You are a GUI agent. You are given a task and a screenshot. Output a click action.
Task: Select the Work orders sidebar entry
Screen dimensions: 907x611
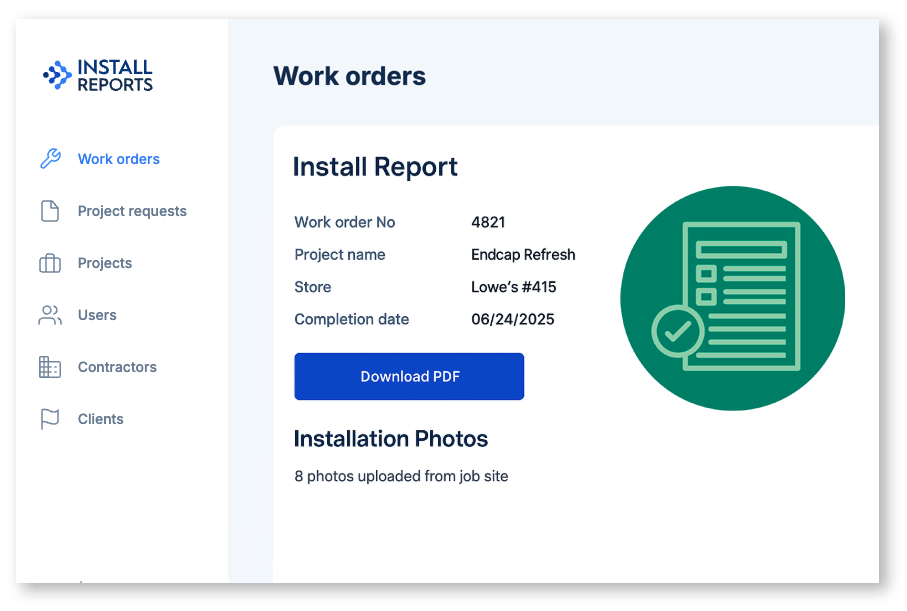pyautogui.click(x=119, y=158)
